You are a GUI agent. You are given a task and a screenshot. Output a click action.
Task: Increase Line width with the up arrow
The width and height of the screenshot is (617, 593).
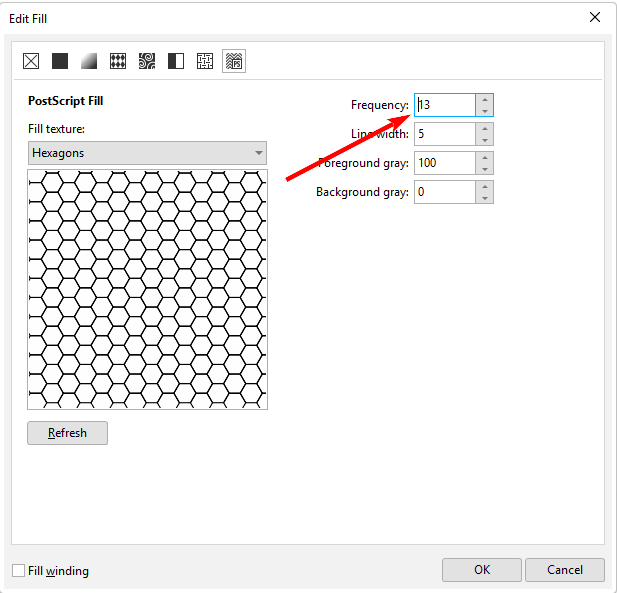(485, 129)
